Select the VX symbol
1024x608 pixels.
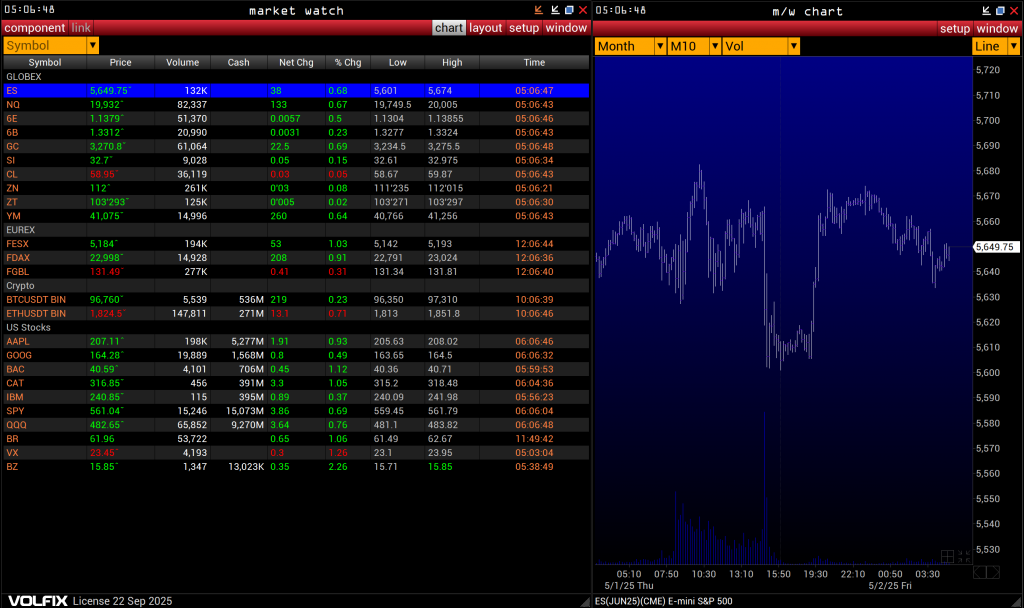12,453
